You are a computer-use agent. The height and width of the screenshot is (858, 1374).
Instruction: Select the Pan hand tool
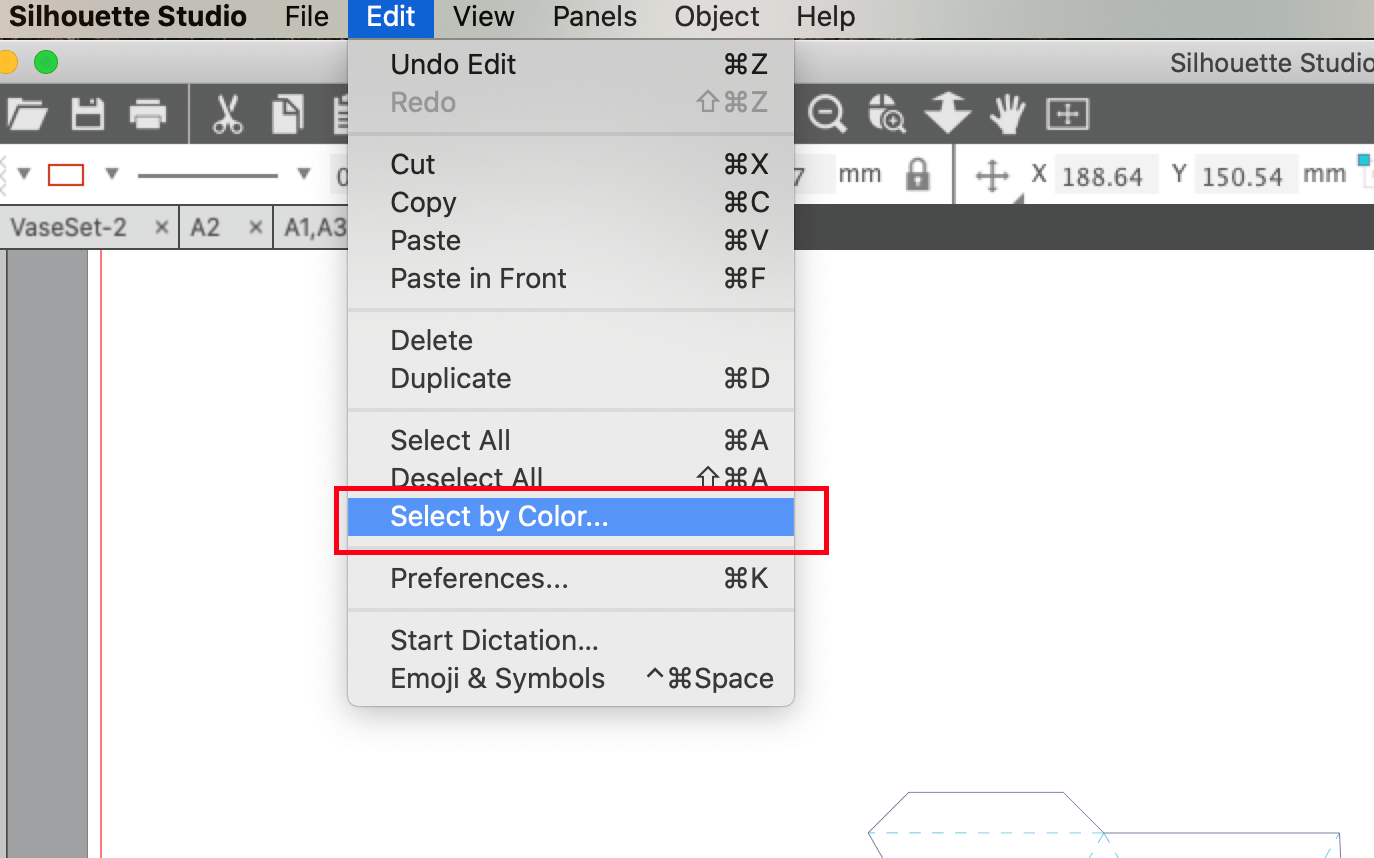pos(1007,115)
